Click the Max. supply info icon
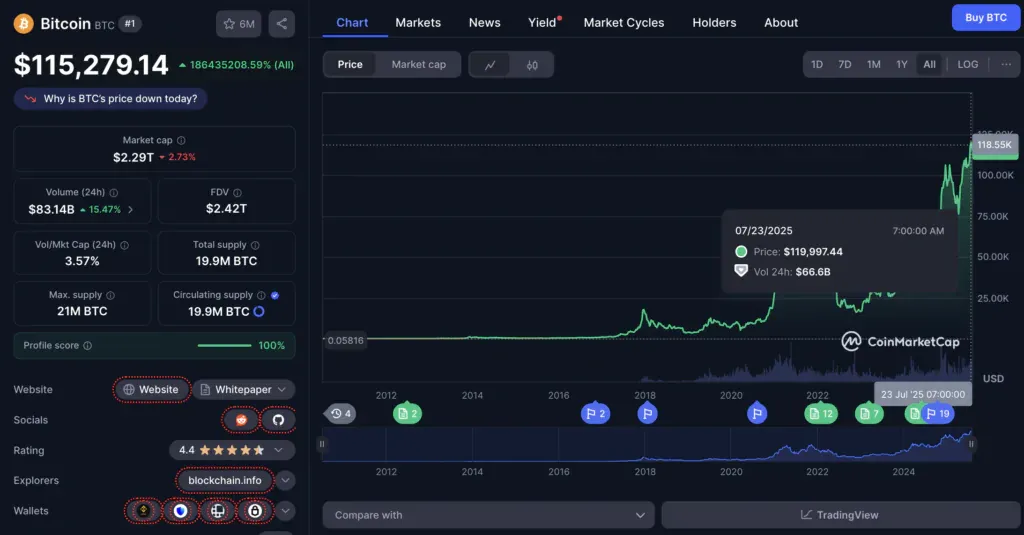The height and width of the screenshot is (535, 1024). [110, 295]
